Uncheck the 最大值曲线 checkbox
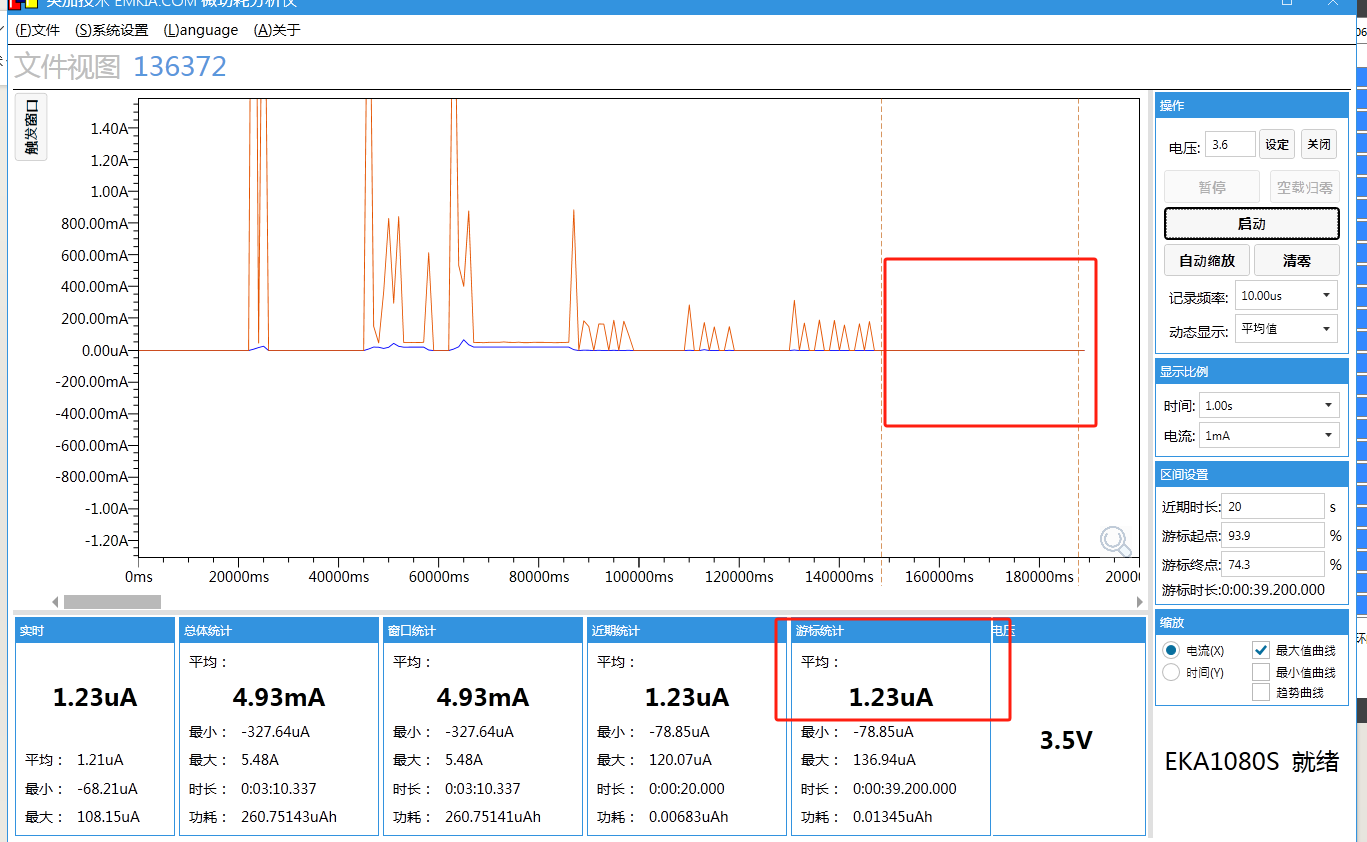Viewport: 1367px width, 842px height. (x=1261, y=650)
